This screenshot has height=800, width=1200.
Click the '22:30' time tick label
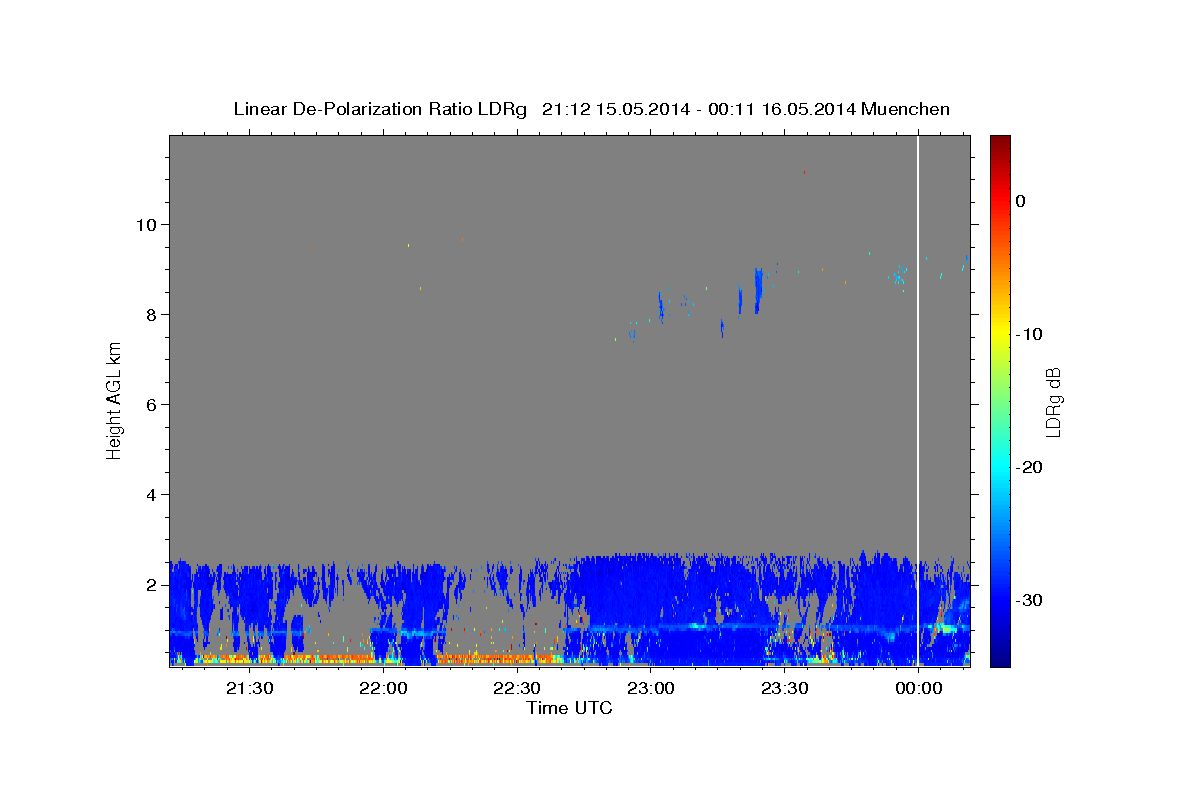coord(517,688)
